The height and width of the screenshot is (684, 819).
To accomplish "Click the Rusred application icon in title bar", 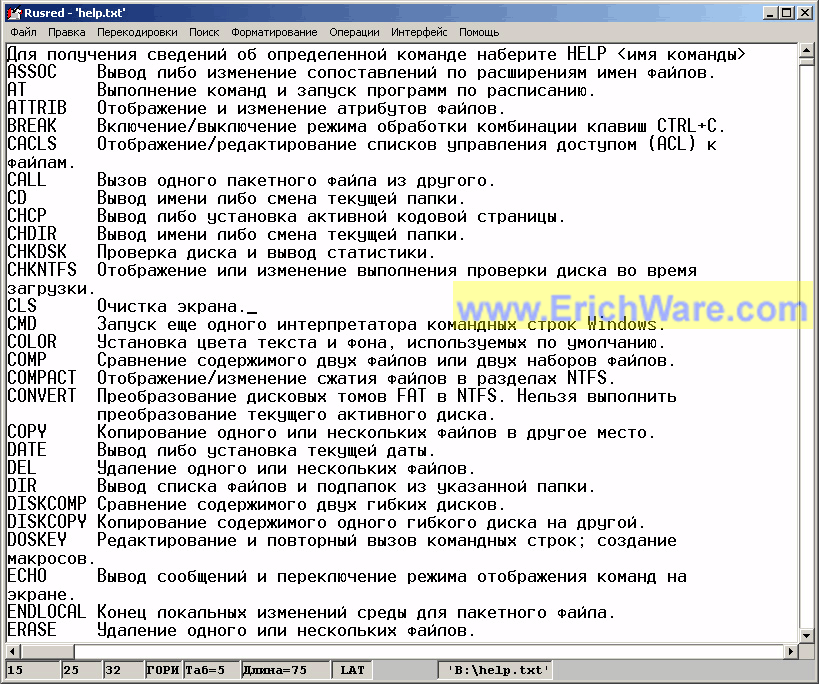I will click(x=13, y=12).
